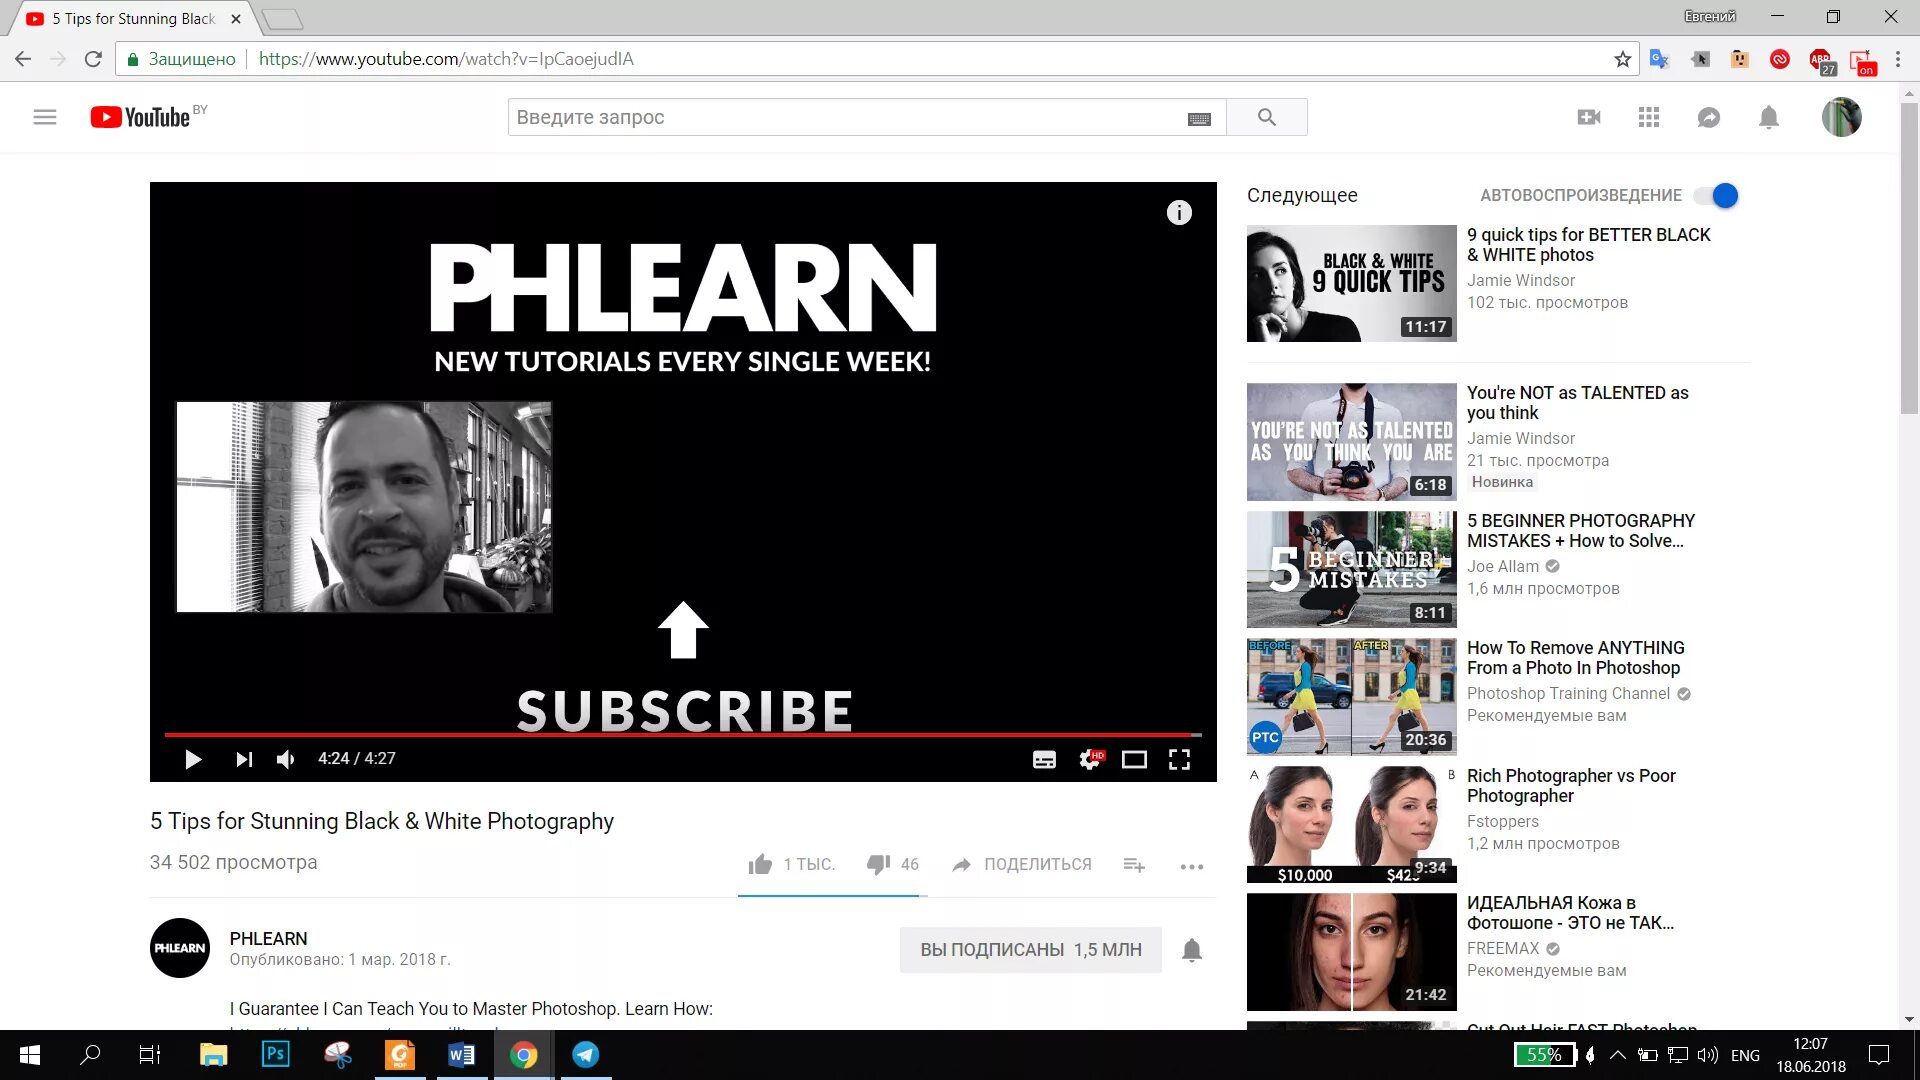The width and height of the screenshot is (1920, 1080).
Task: Click the browser address bar URL
Action: [446, 59]
